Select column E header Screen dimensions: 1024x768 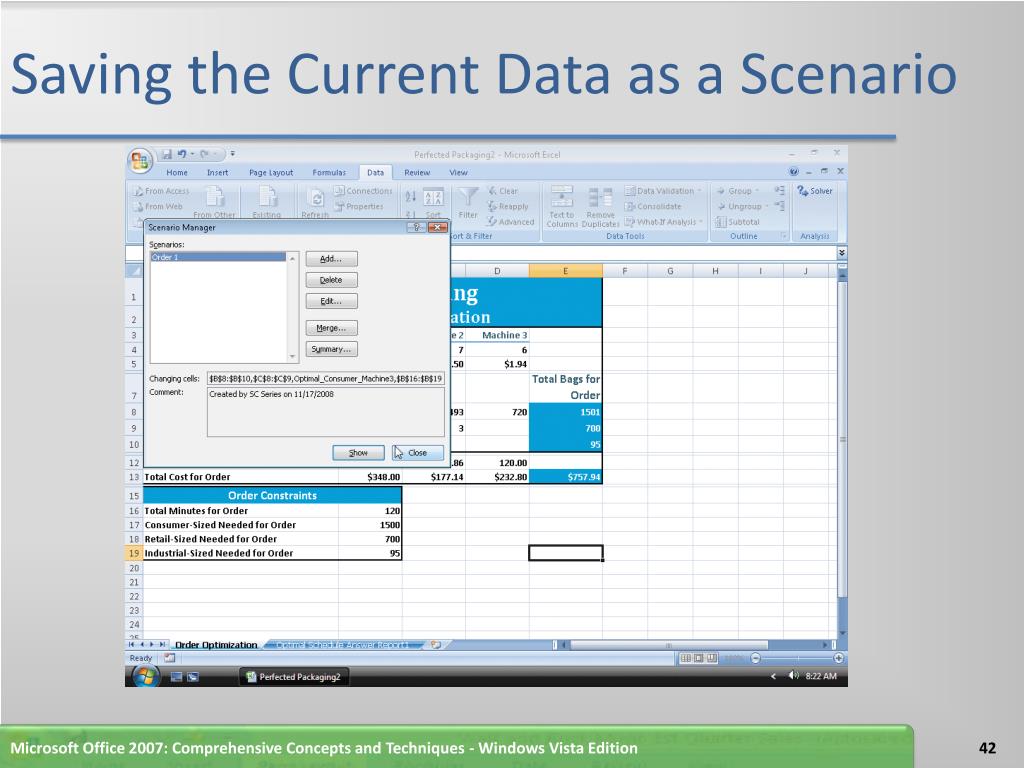tap(566, 271)
